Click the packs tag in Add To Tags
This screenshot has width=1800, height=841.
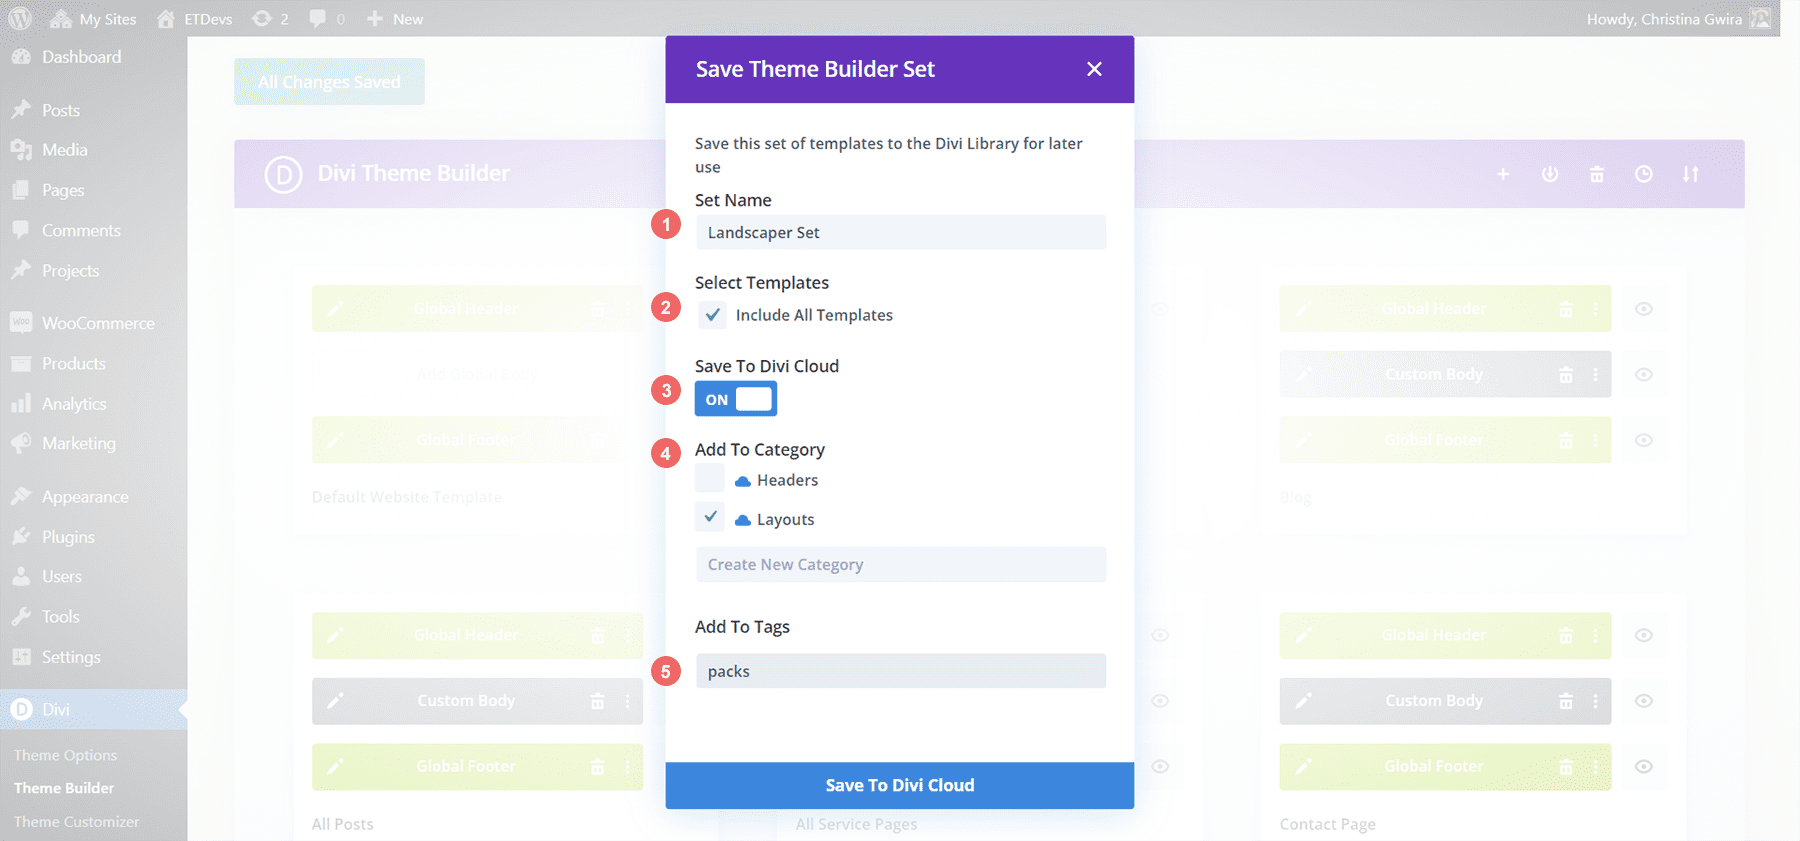[729, 671]
